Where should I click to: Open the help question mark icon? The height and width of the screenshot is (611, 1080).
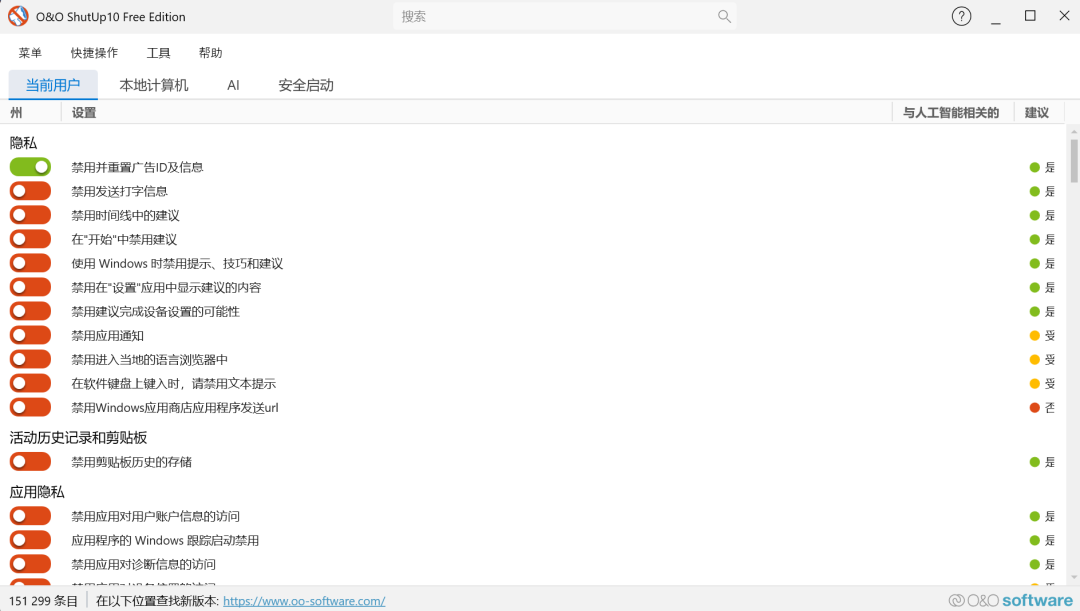[x=961, y=17]
